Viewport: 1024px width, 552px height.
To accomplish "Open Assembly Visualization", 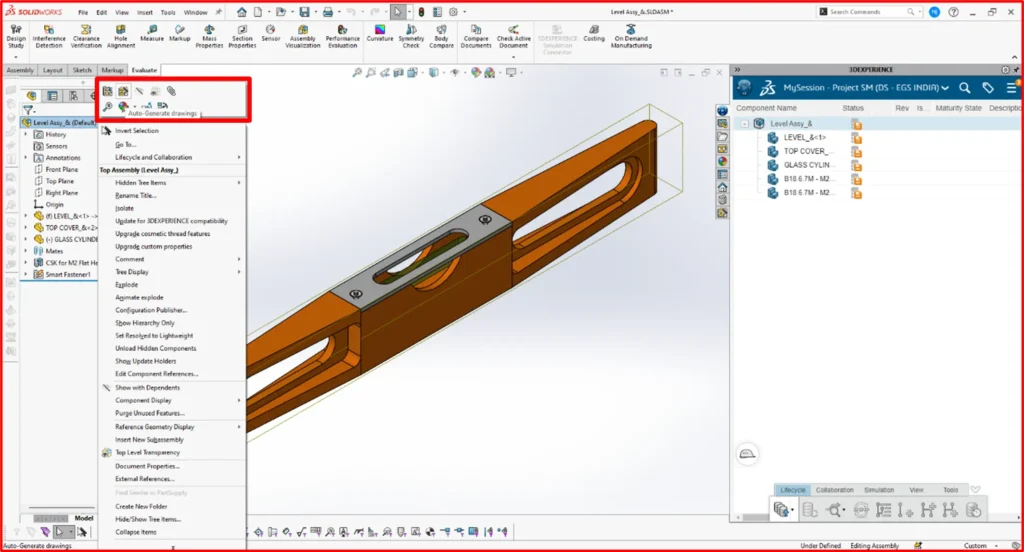I will 302,37.
